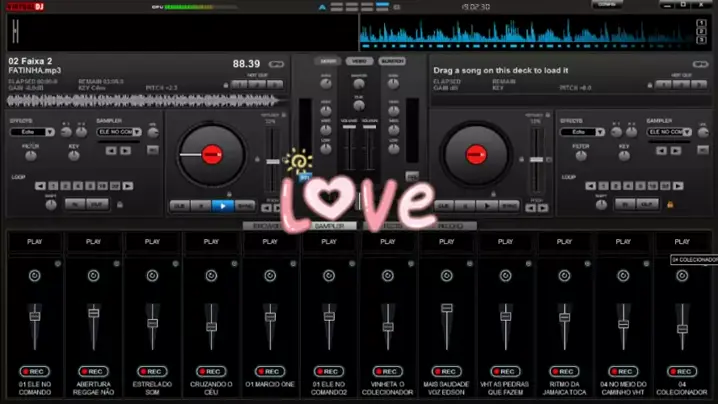Click the right channel Low EQ knob
The image size is (718, 404).
393,149
